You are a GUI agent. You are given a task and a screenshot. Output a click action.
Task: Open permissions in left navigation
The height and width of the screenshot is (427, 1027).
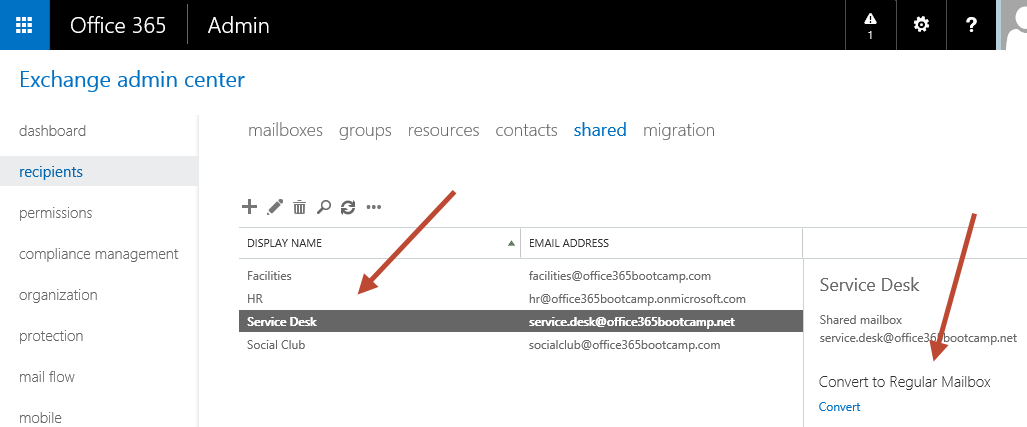pyautogui.click(x=56, y=213)
